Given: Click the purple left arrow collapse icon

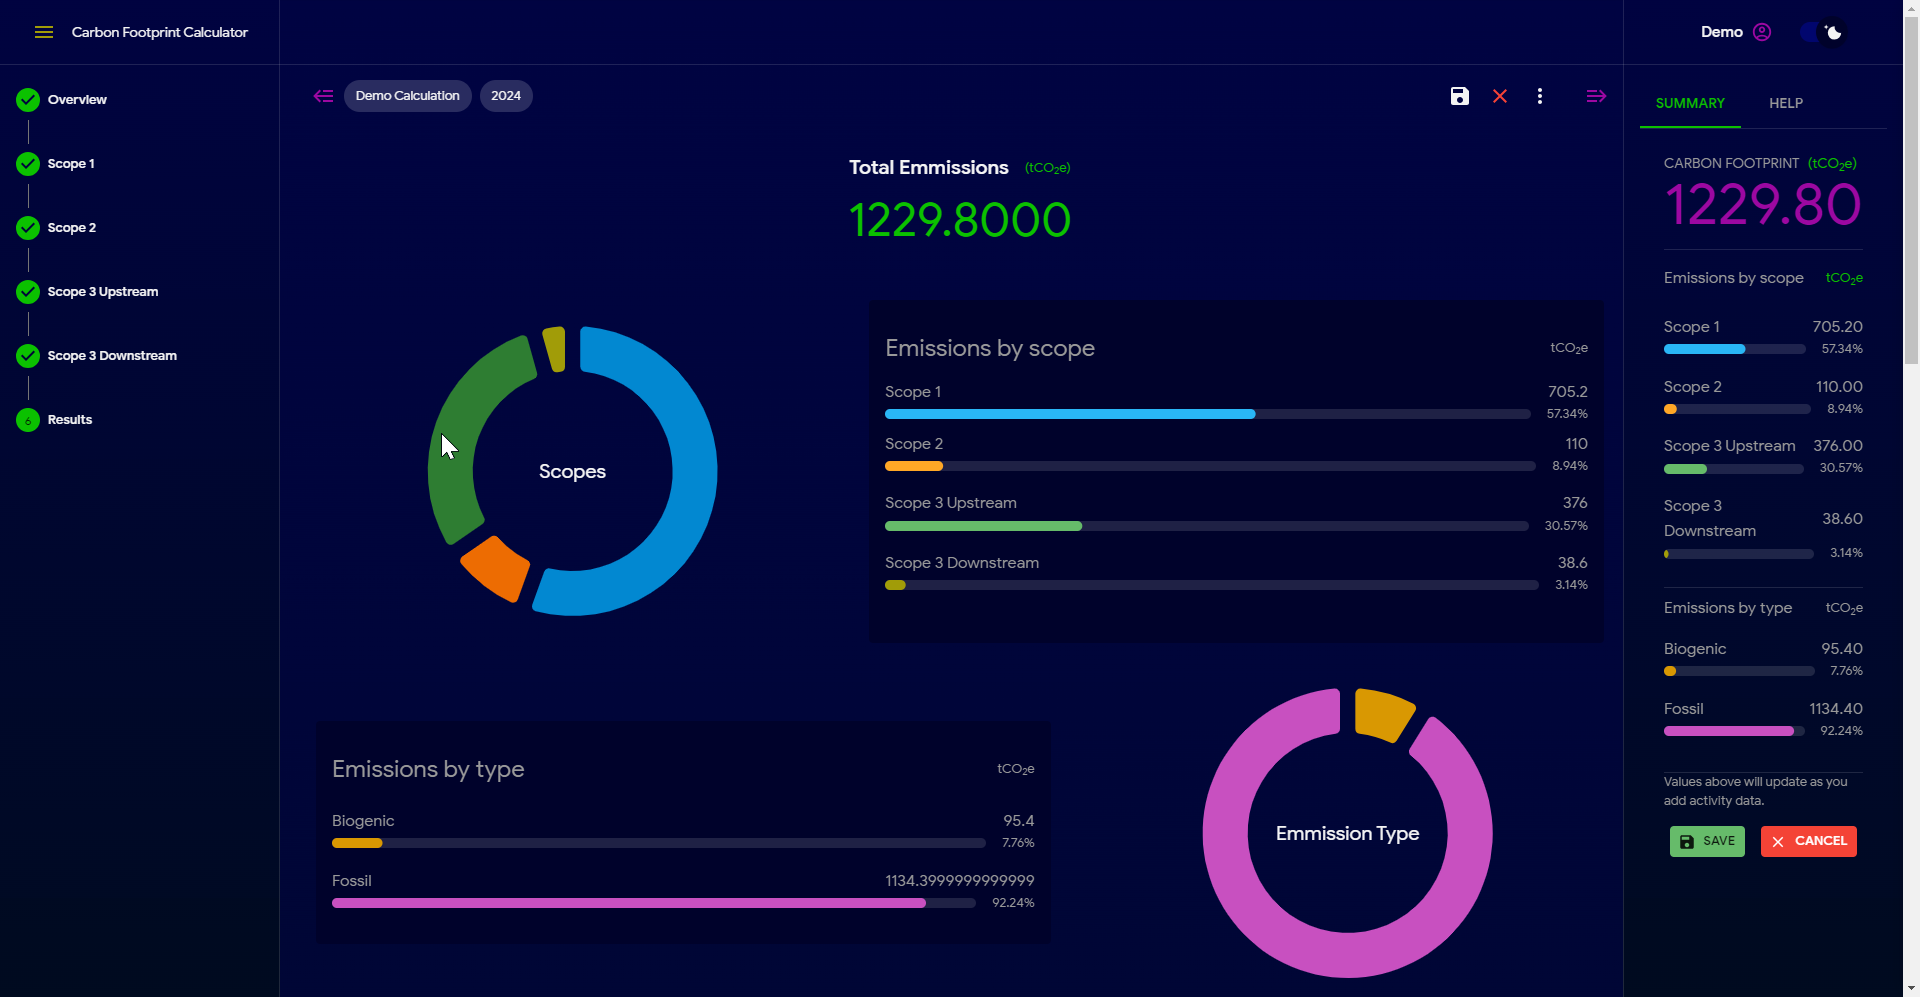Looking at the screenshot, I should 323,96.
